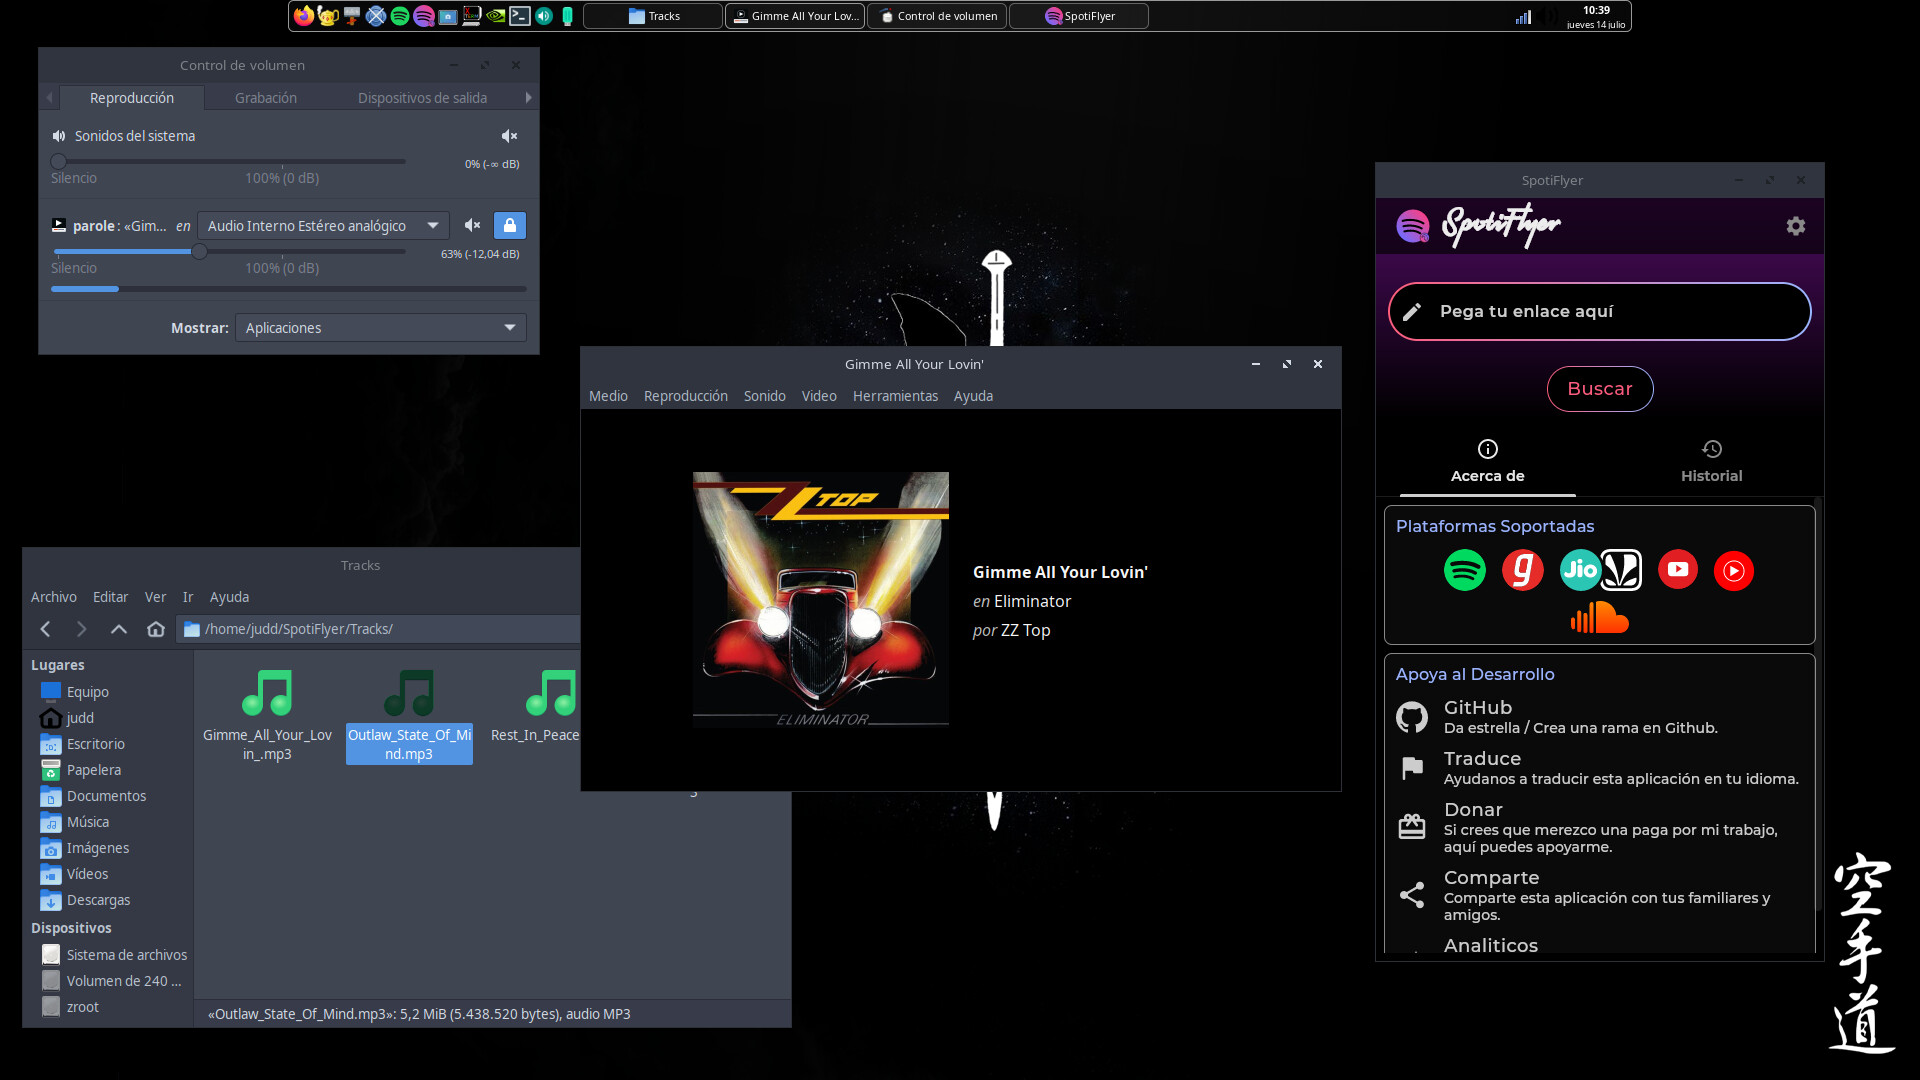Image resolution: width=1920 pixels, height=1080 pixels.
Task: Open Descargas in the sidebar
Action: [98, 900]
